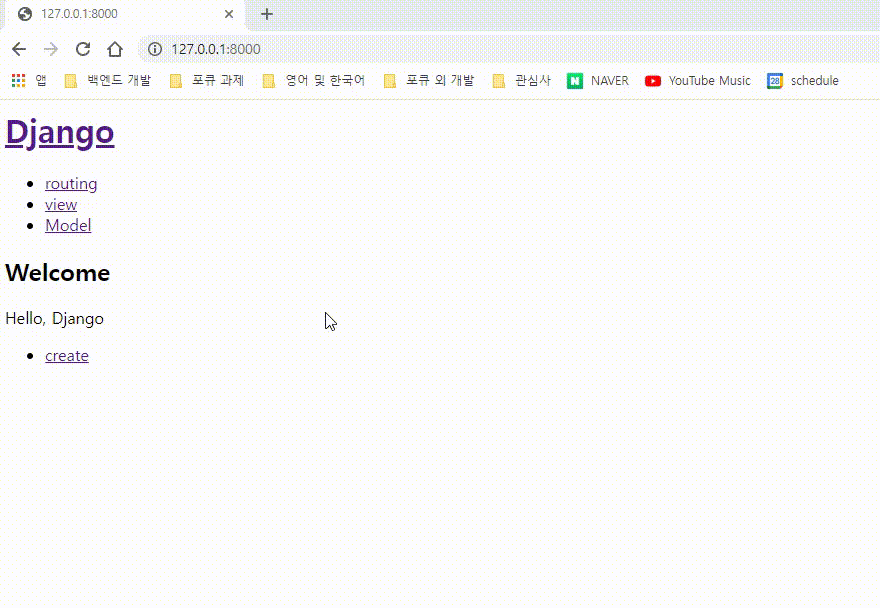Open the 포큐 과제 bookmark folder
Viewport: 880px width, 608px height.
[x=207, y=81]
